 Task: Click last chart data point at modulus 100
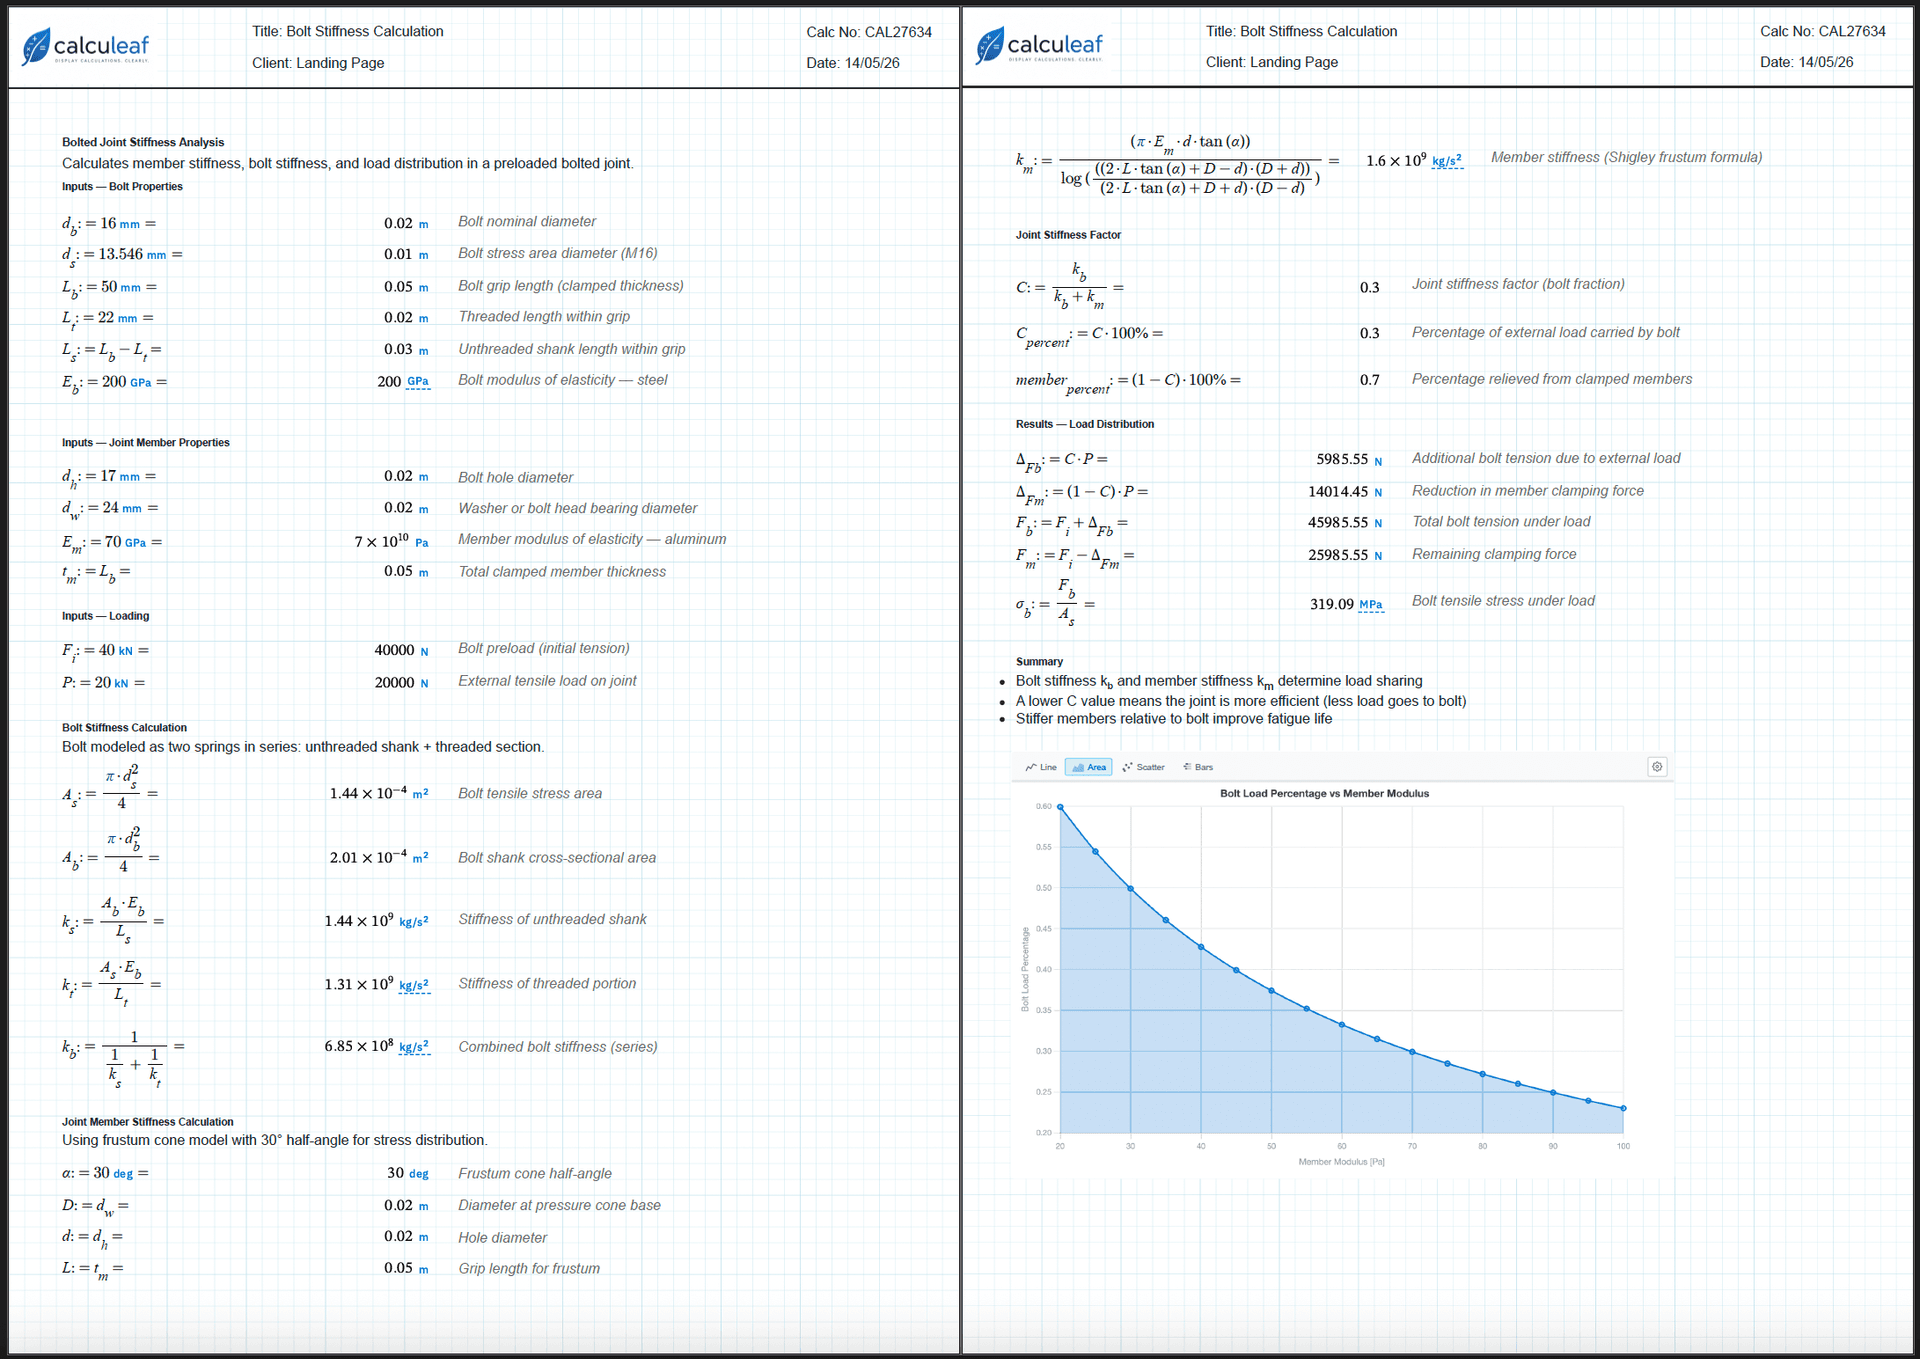1623,1108
